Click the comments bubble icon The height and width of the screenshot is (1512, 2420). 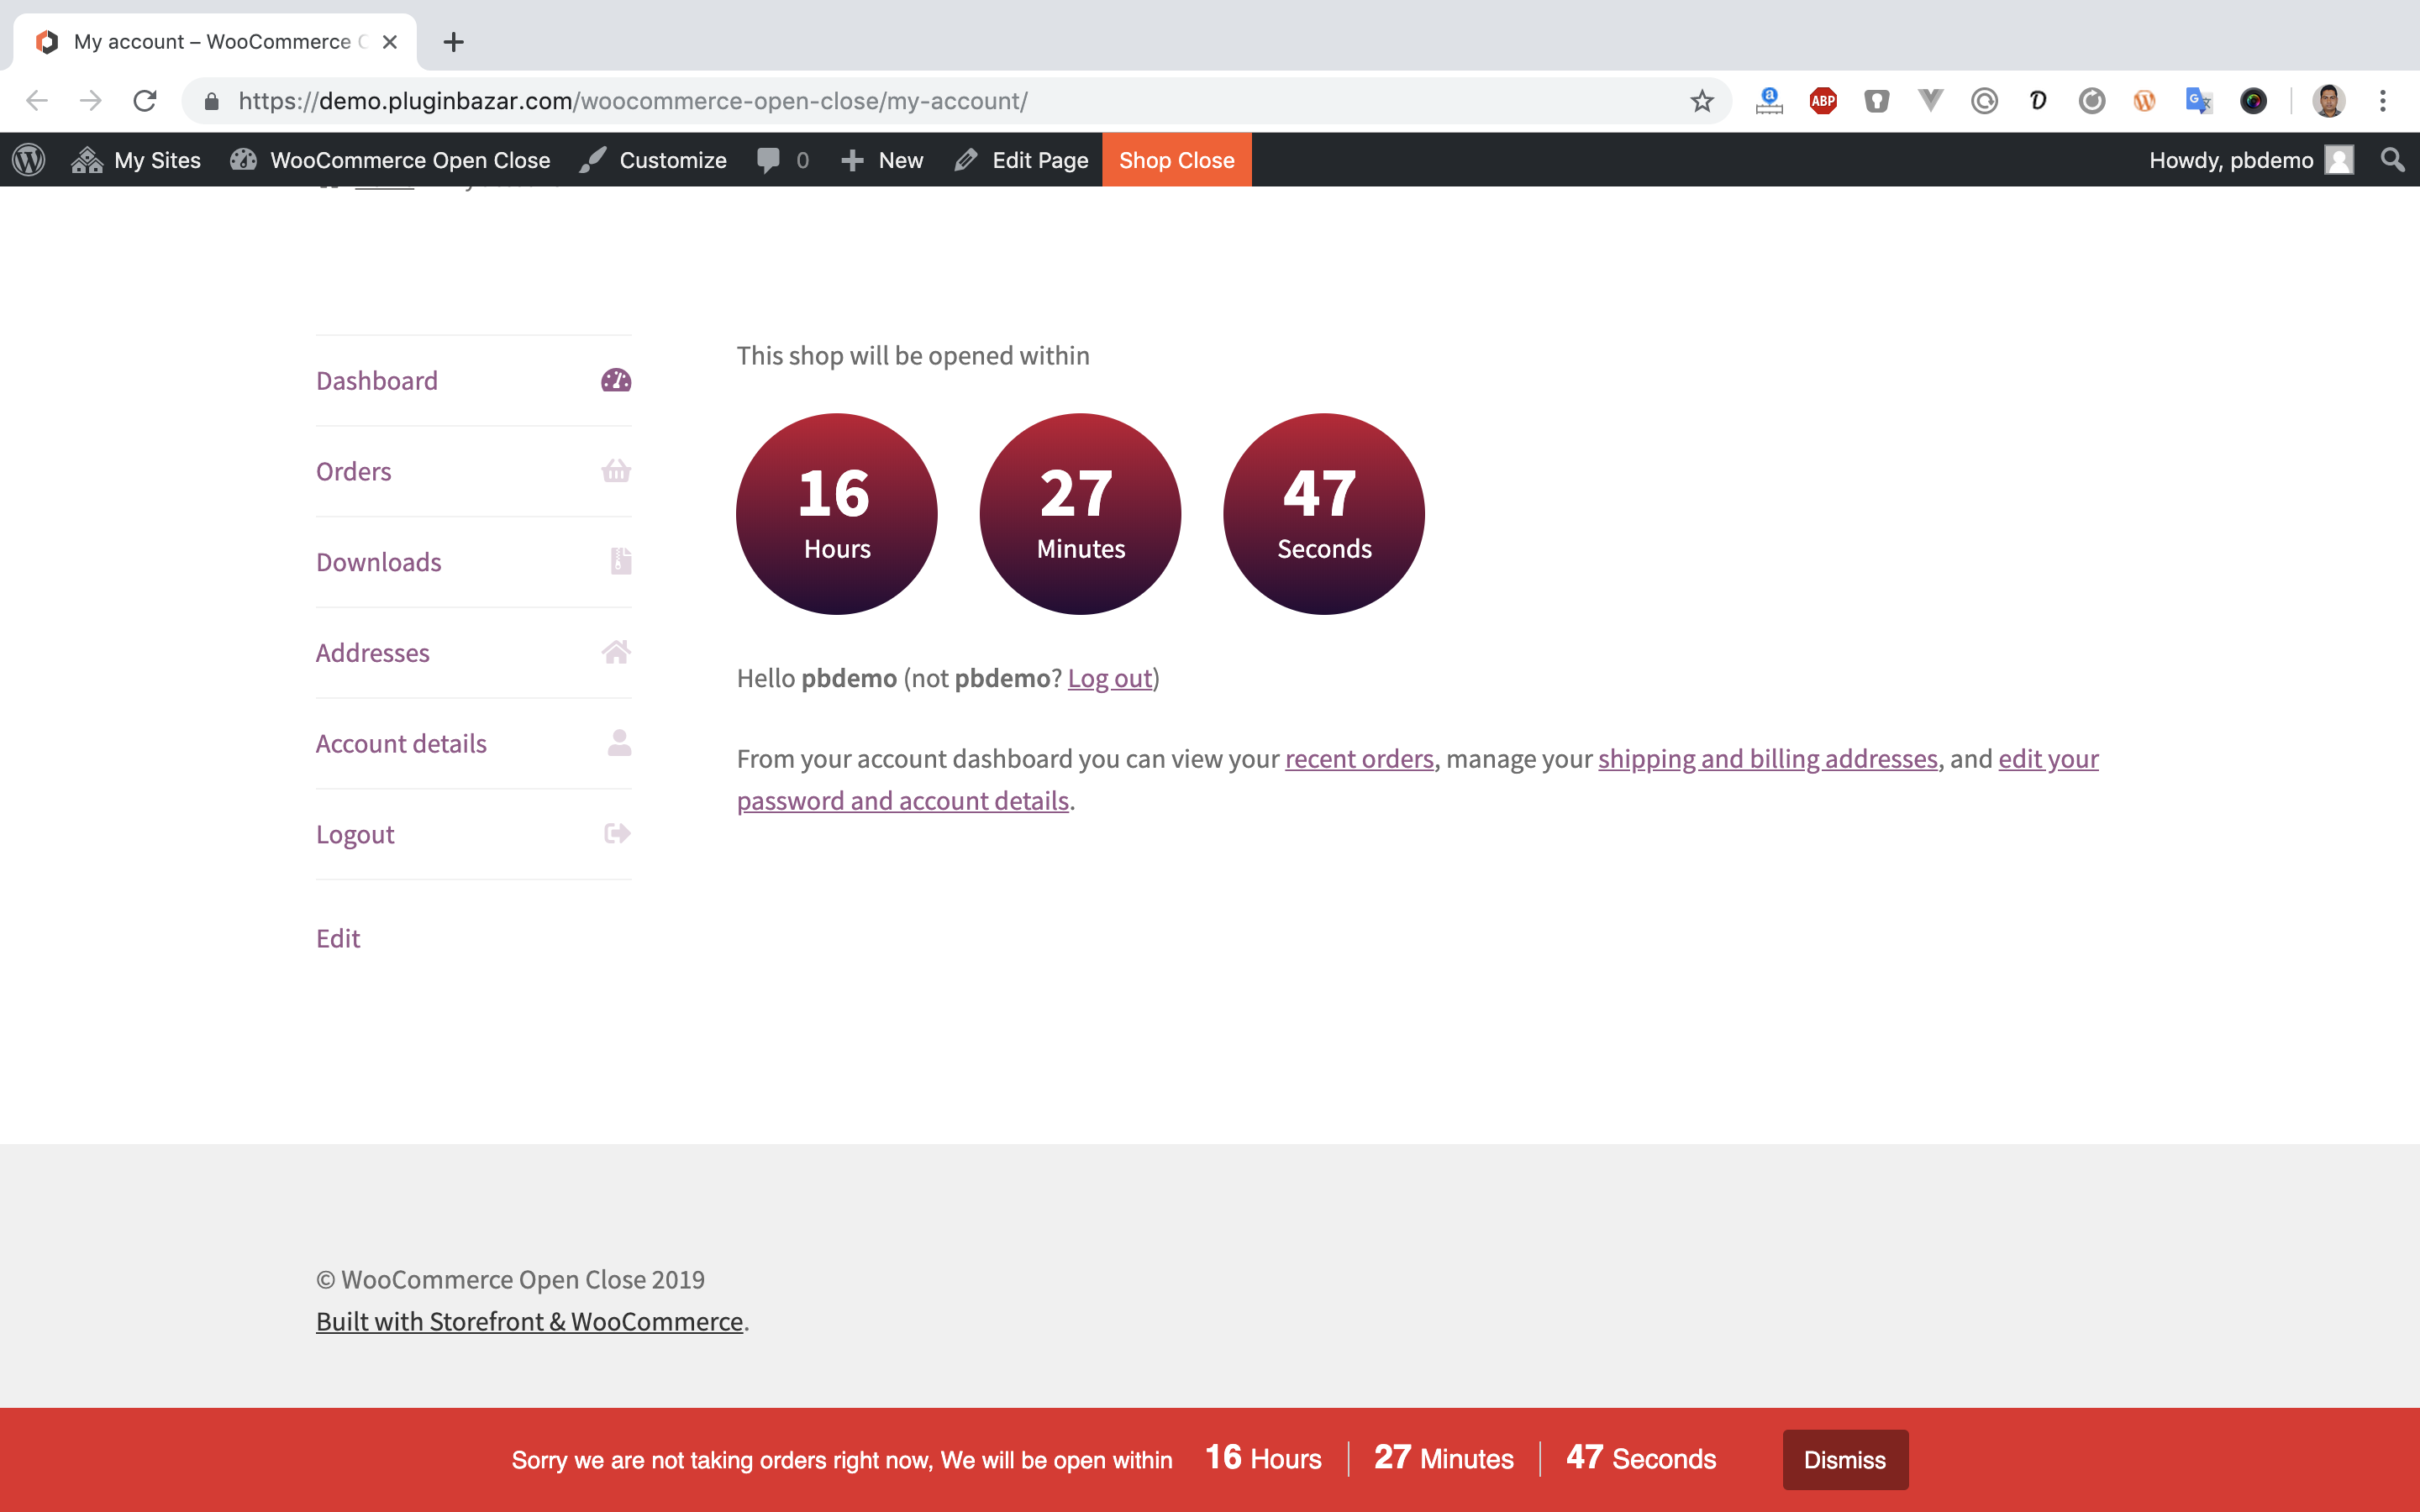click(x=768, y=160)
